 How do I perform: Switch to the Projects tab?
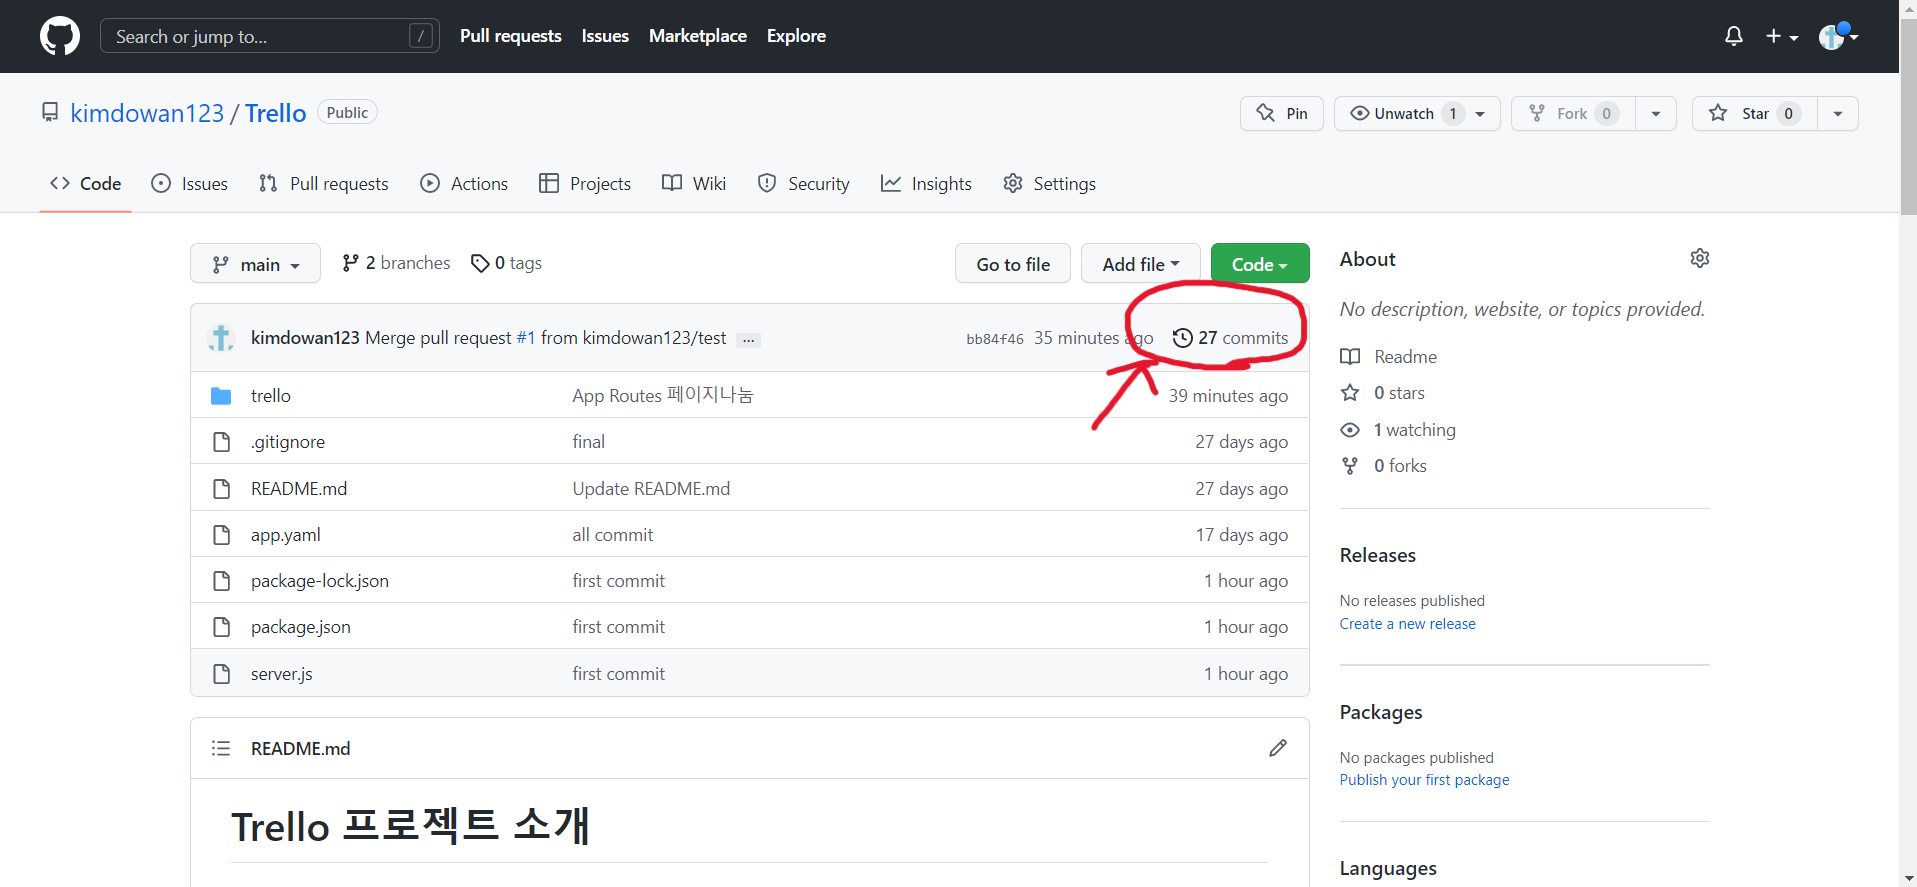coord(585,184)
